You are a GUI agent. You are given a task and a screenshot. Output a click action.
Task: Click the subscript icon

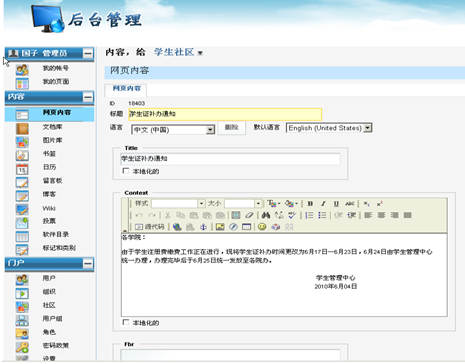pos(366,204)
